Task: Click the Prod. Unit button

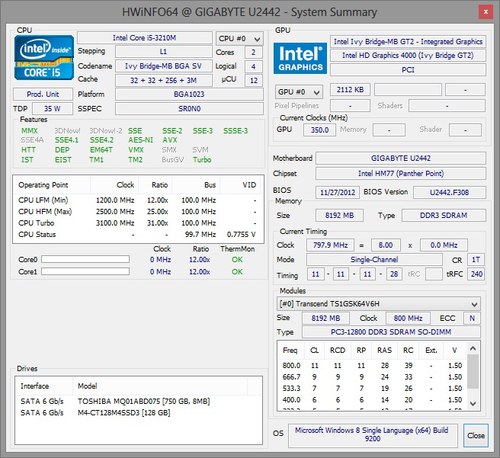Action: pyautogui.click(x=43, y=94)
